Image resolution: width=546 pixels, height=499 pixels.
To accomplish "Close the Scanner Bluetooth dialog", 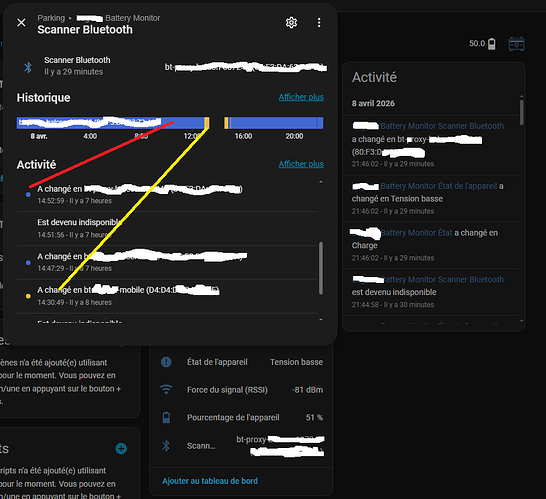I will click(21, 23).
